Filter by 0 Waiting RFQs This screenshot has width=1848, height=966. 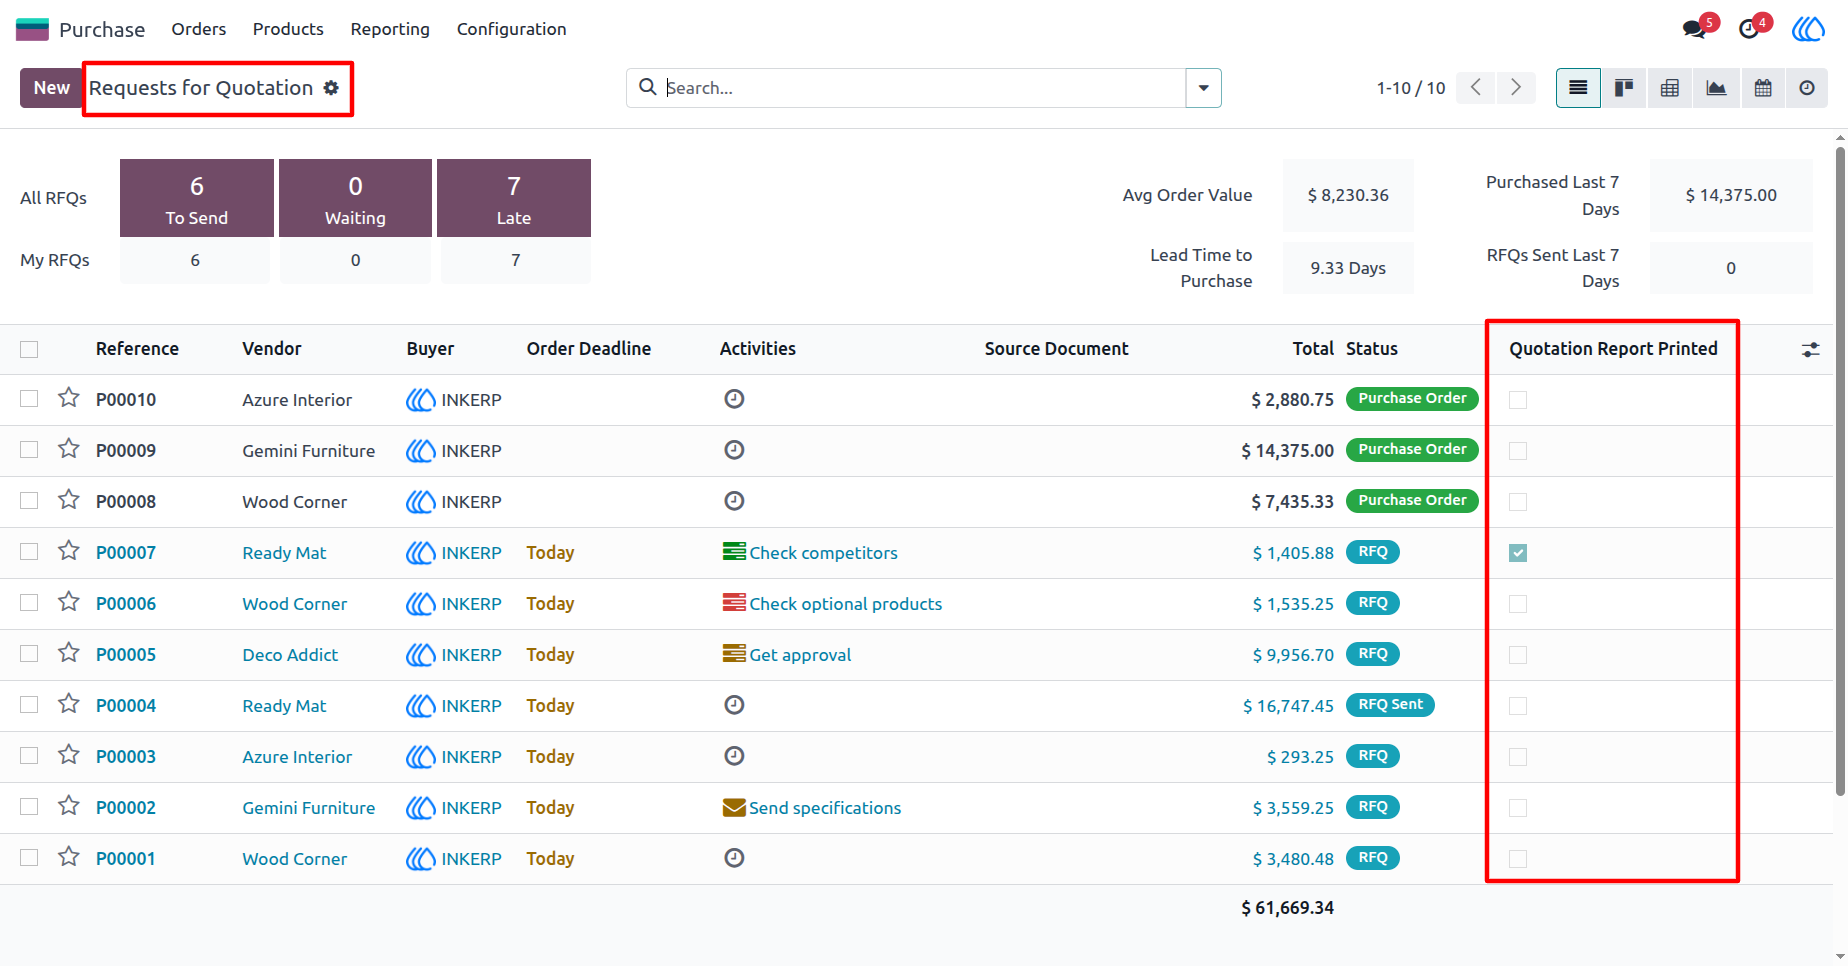[355, 198]
